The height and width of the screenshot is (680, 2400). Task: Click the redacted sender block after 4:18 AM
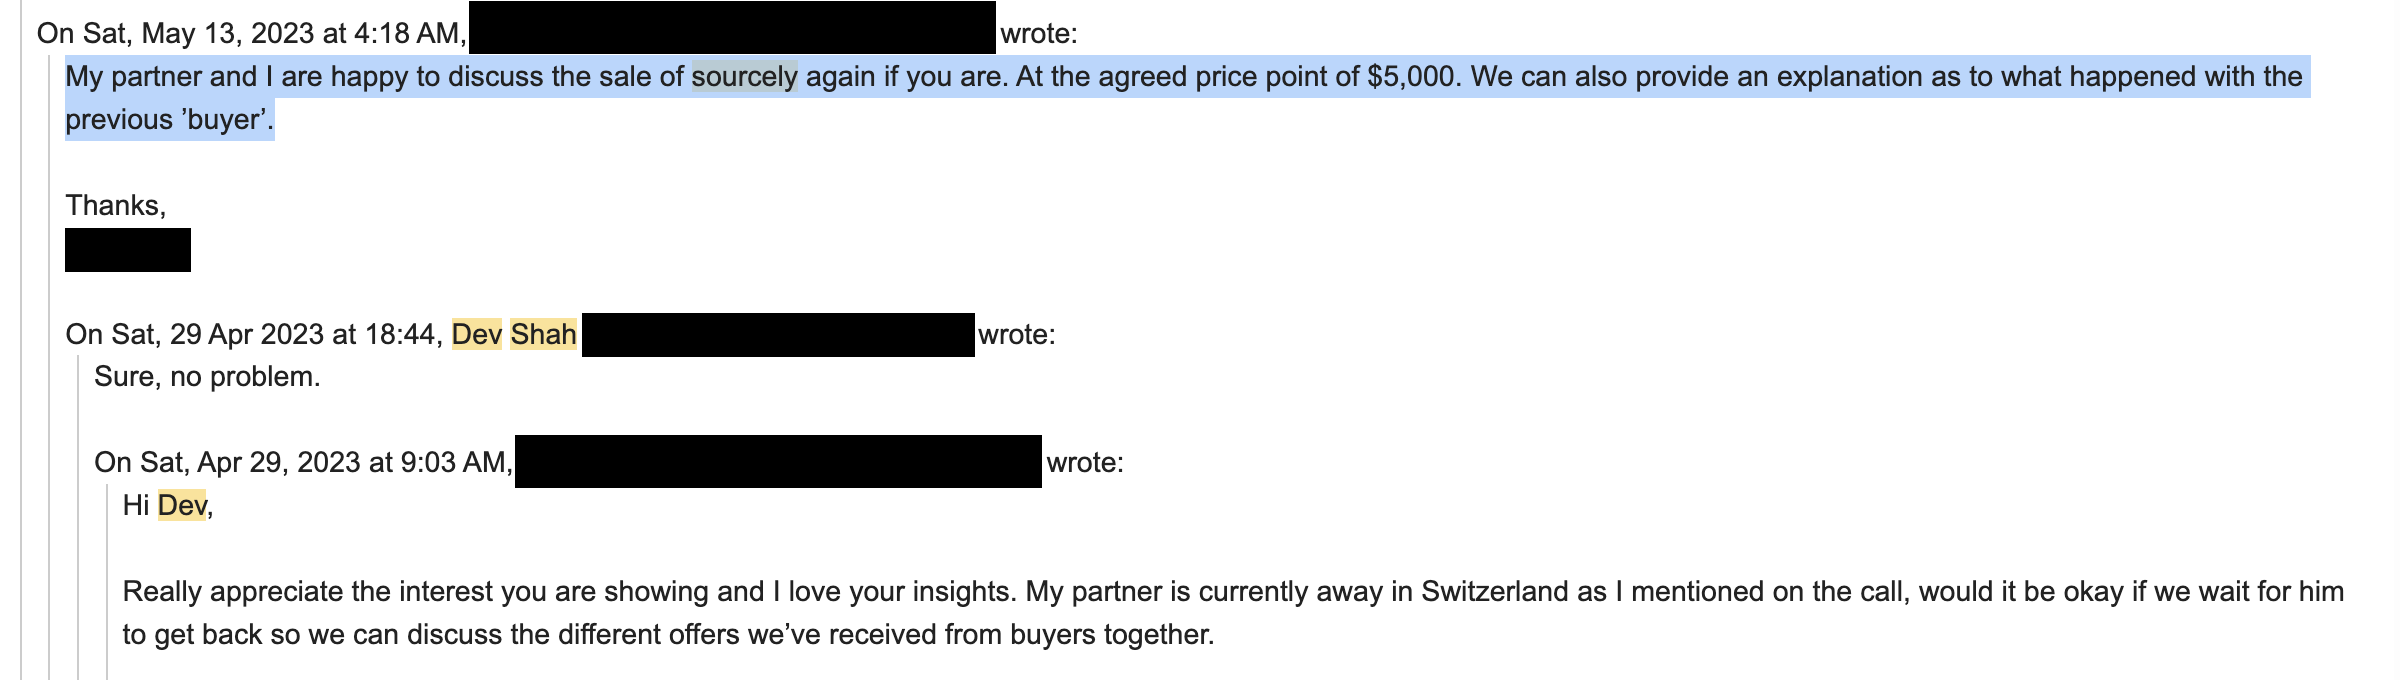tap(732, 28)
